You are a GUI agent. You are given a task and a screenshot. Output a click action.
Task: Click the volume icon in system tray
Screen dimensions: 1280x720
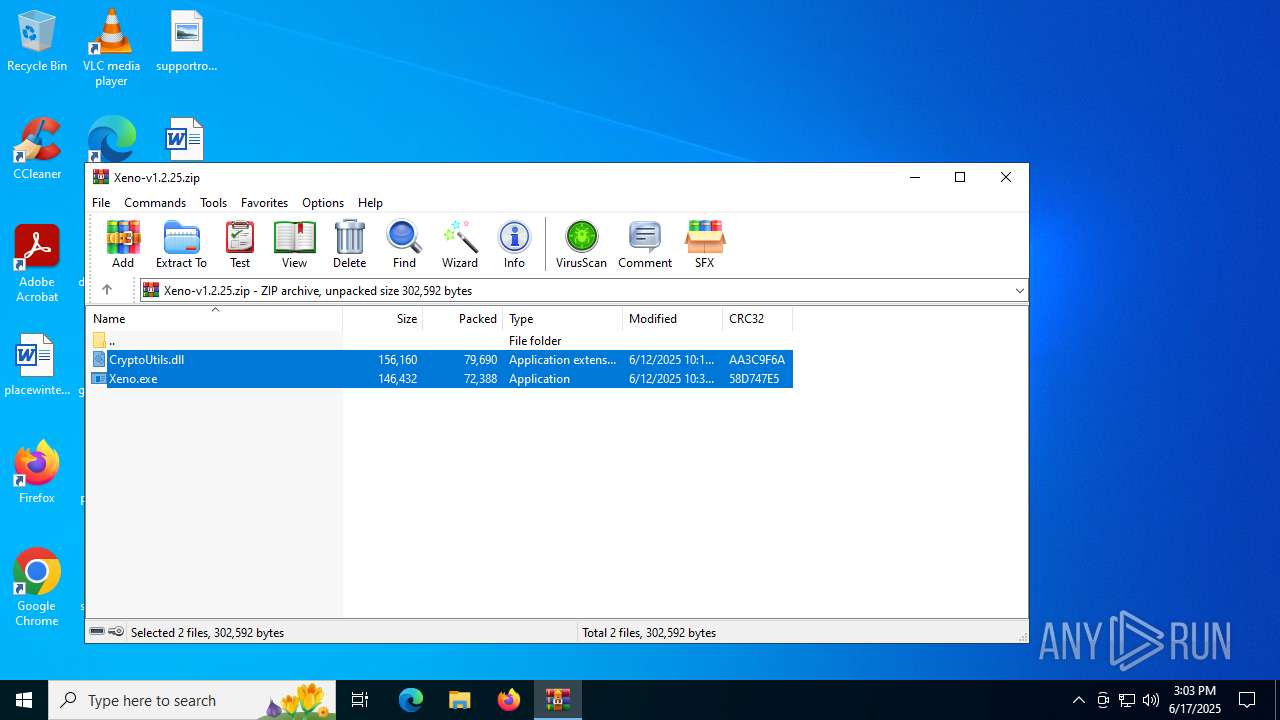click(x=1151, y=700)
